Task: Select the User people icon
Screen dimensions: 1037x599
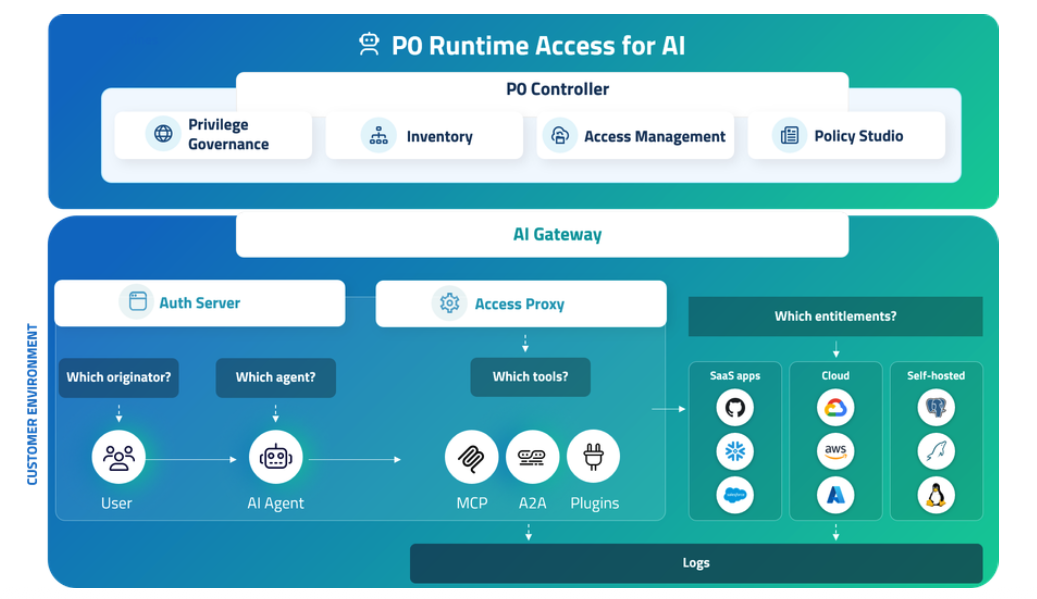Action: tap(118, 457)
